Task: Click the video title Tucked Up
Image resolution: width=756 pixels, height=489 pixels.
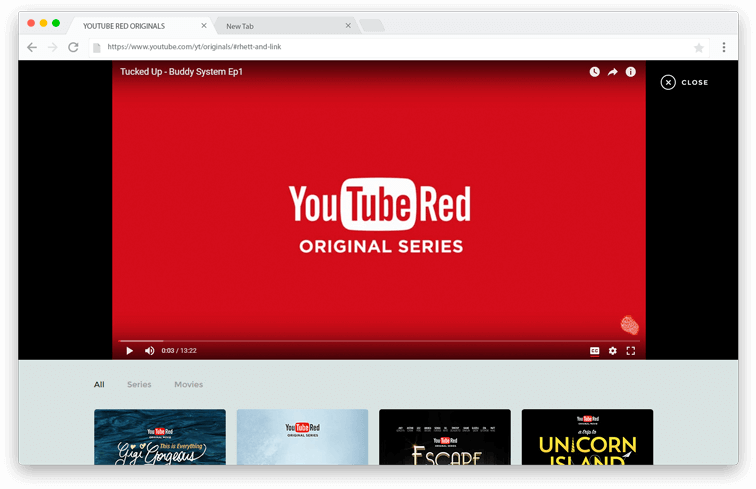Action: click(x=181, y=72)
